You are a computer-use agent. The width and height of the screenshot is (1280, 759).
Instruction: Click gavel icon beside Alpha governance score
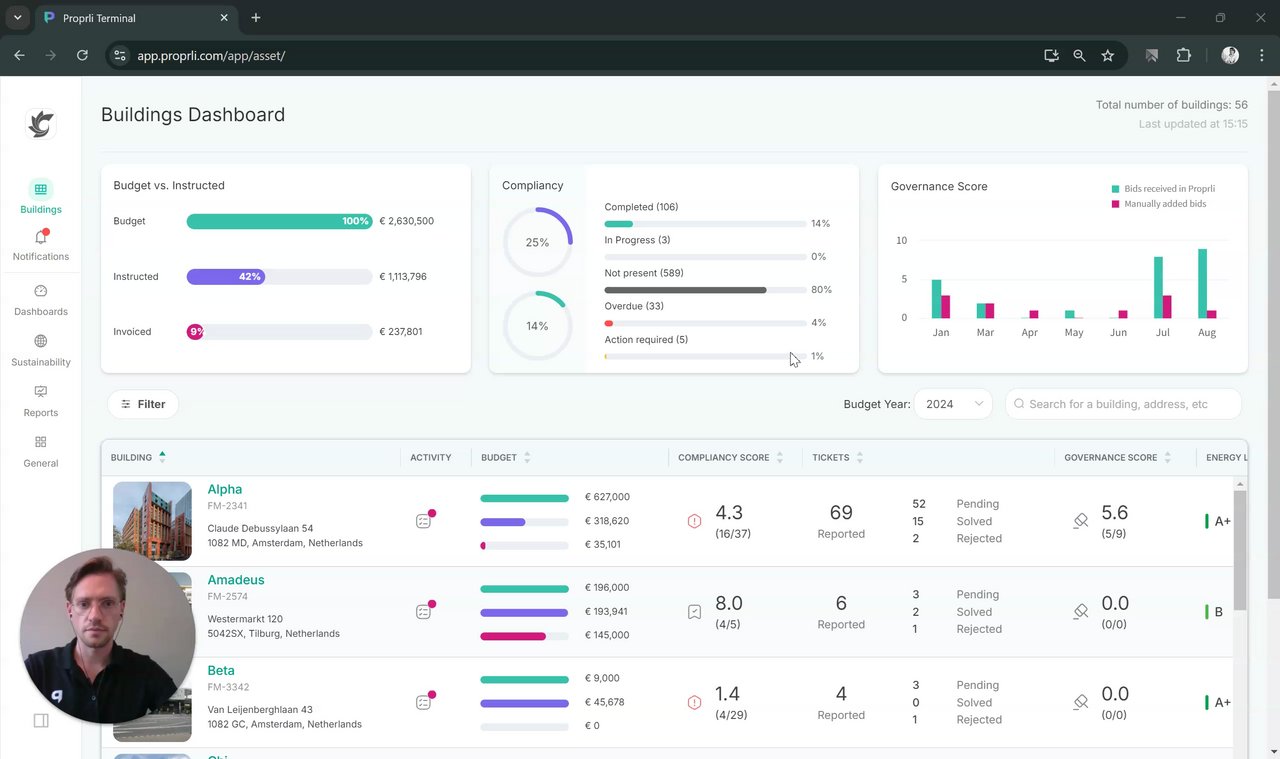point(1080,521)
